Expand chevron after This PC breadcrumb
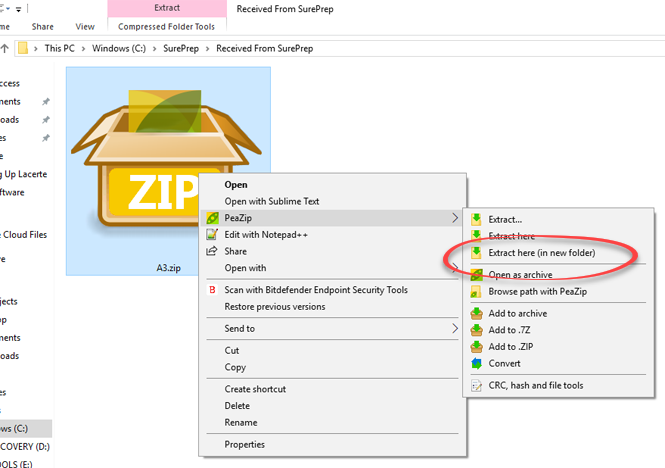This screenshot has width=665, height=468. (x=83, y=49)
